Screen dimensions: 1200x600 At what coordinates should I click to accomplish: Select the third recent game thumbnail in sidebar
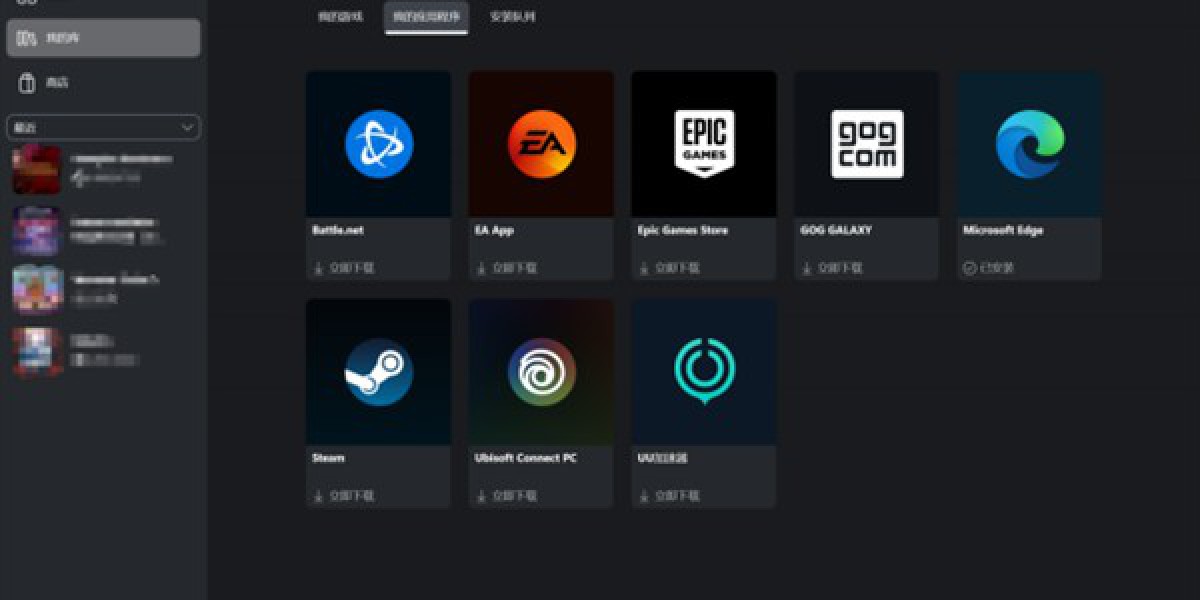click(x=37, y=290)
